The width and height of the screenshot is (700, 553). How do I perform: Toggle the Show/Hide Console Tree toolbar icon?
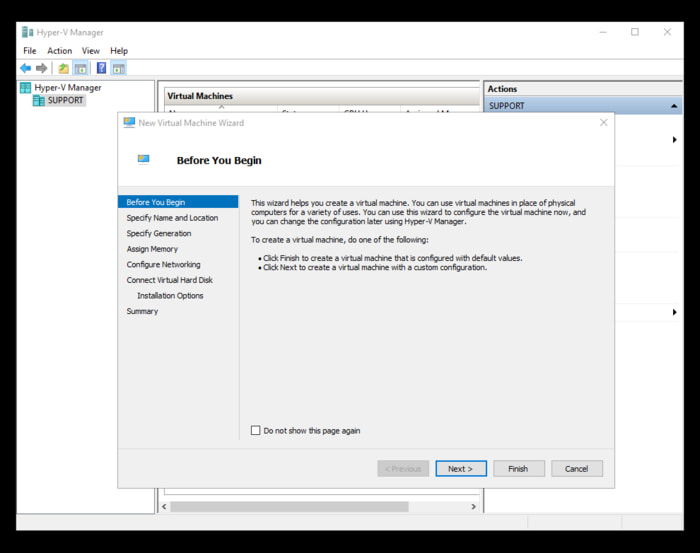point(80,68)
